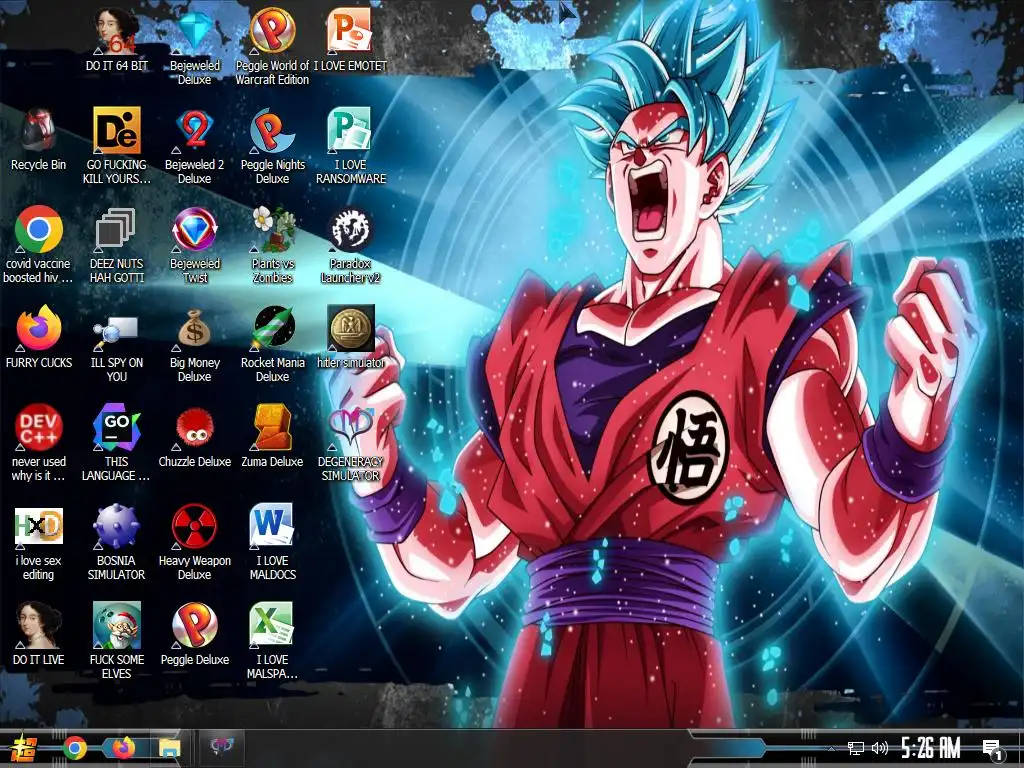Viewport: 1024px width, 768px height.
Task: Open the 5:26 AM clock calendar
Action: tap(931, 748)
